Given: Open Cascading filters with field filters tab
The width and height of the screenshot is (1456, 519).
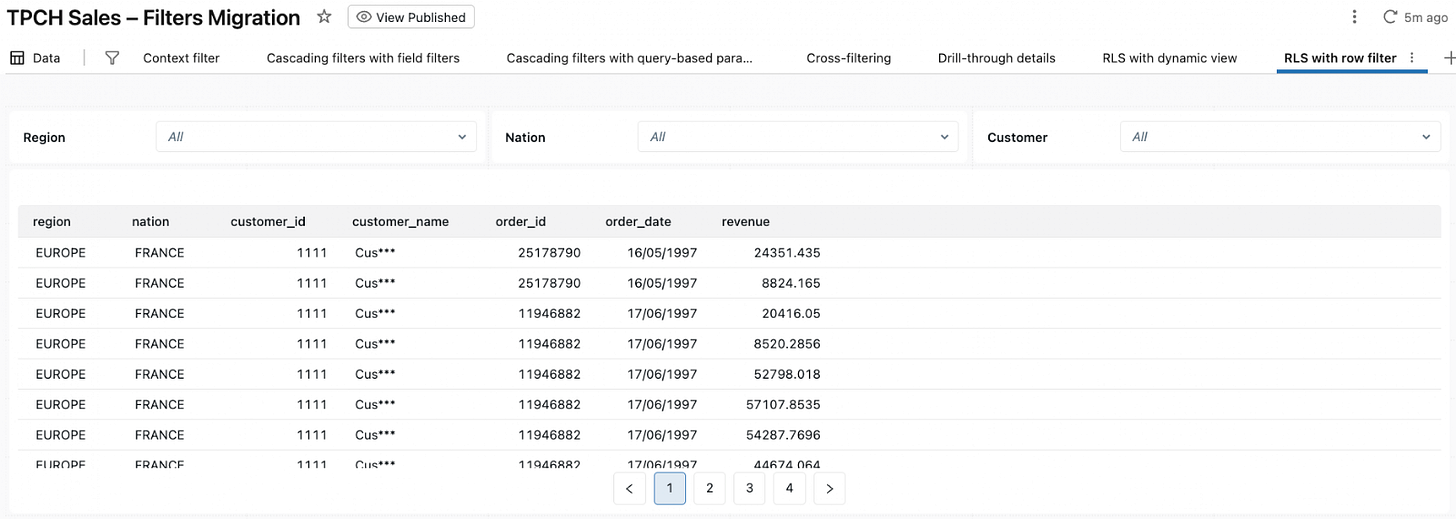Looking at the screenshot, I should click(363, 58).
